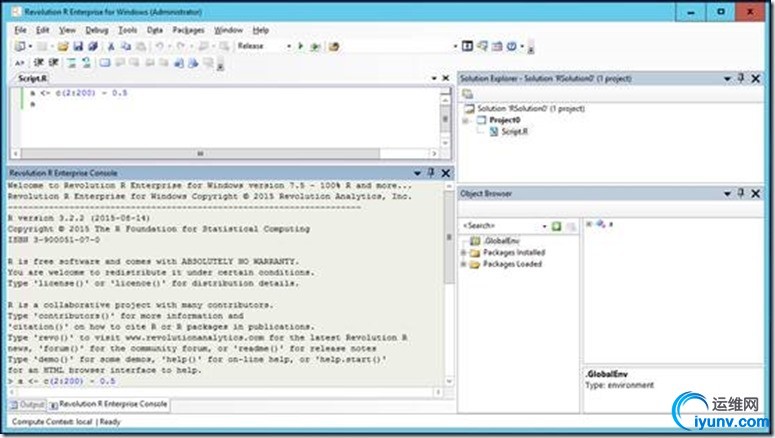
Task: Open the Packages menu
Action: point(188,30)
